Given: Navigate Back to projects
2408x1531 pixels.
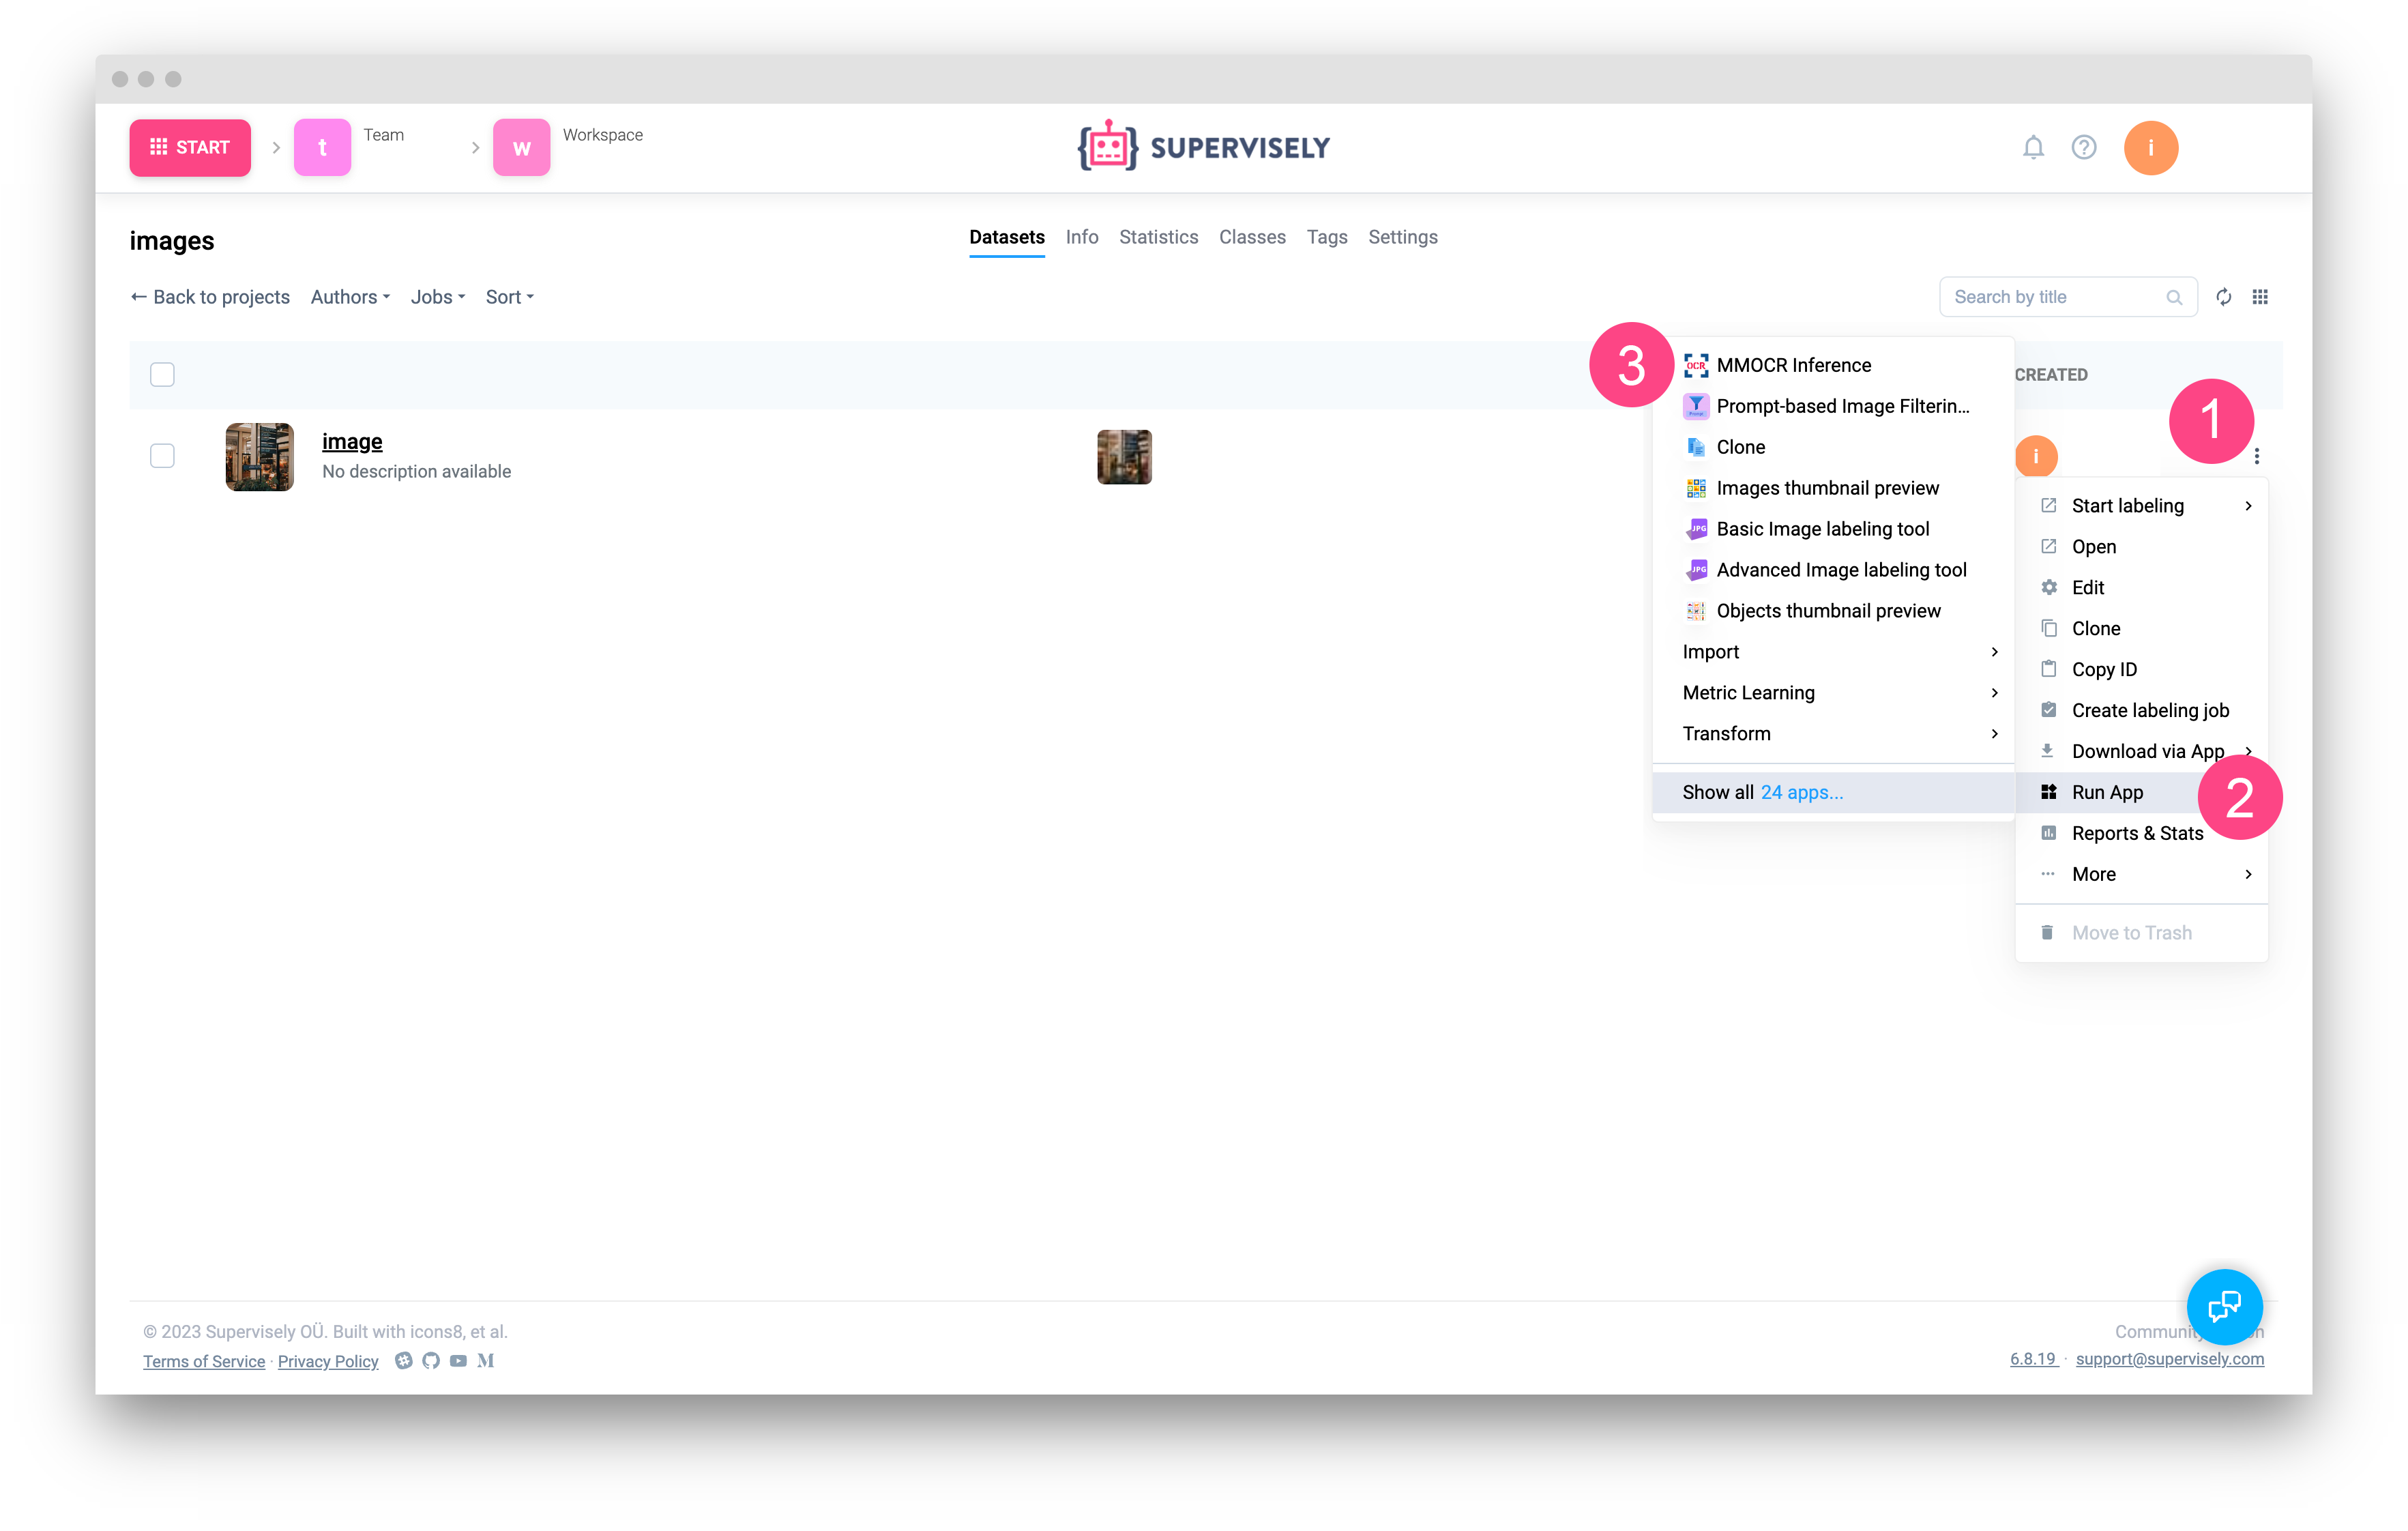Looking at the screenshot, I should tap(210, 296).
